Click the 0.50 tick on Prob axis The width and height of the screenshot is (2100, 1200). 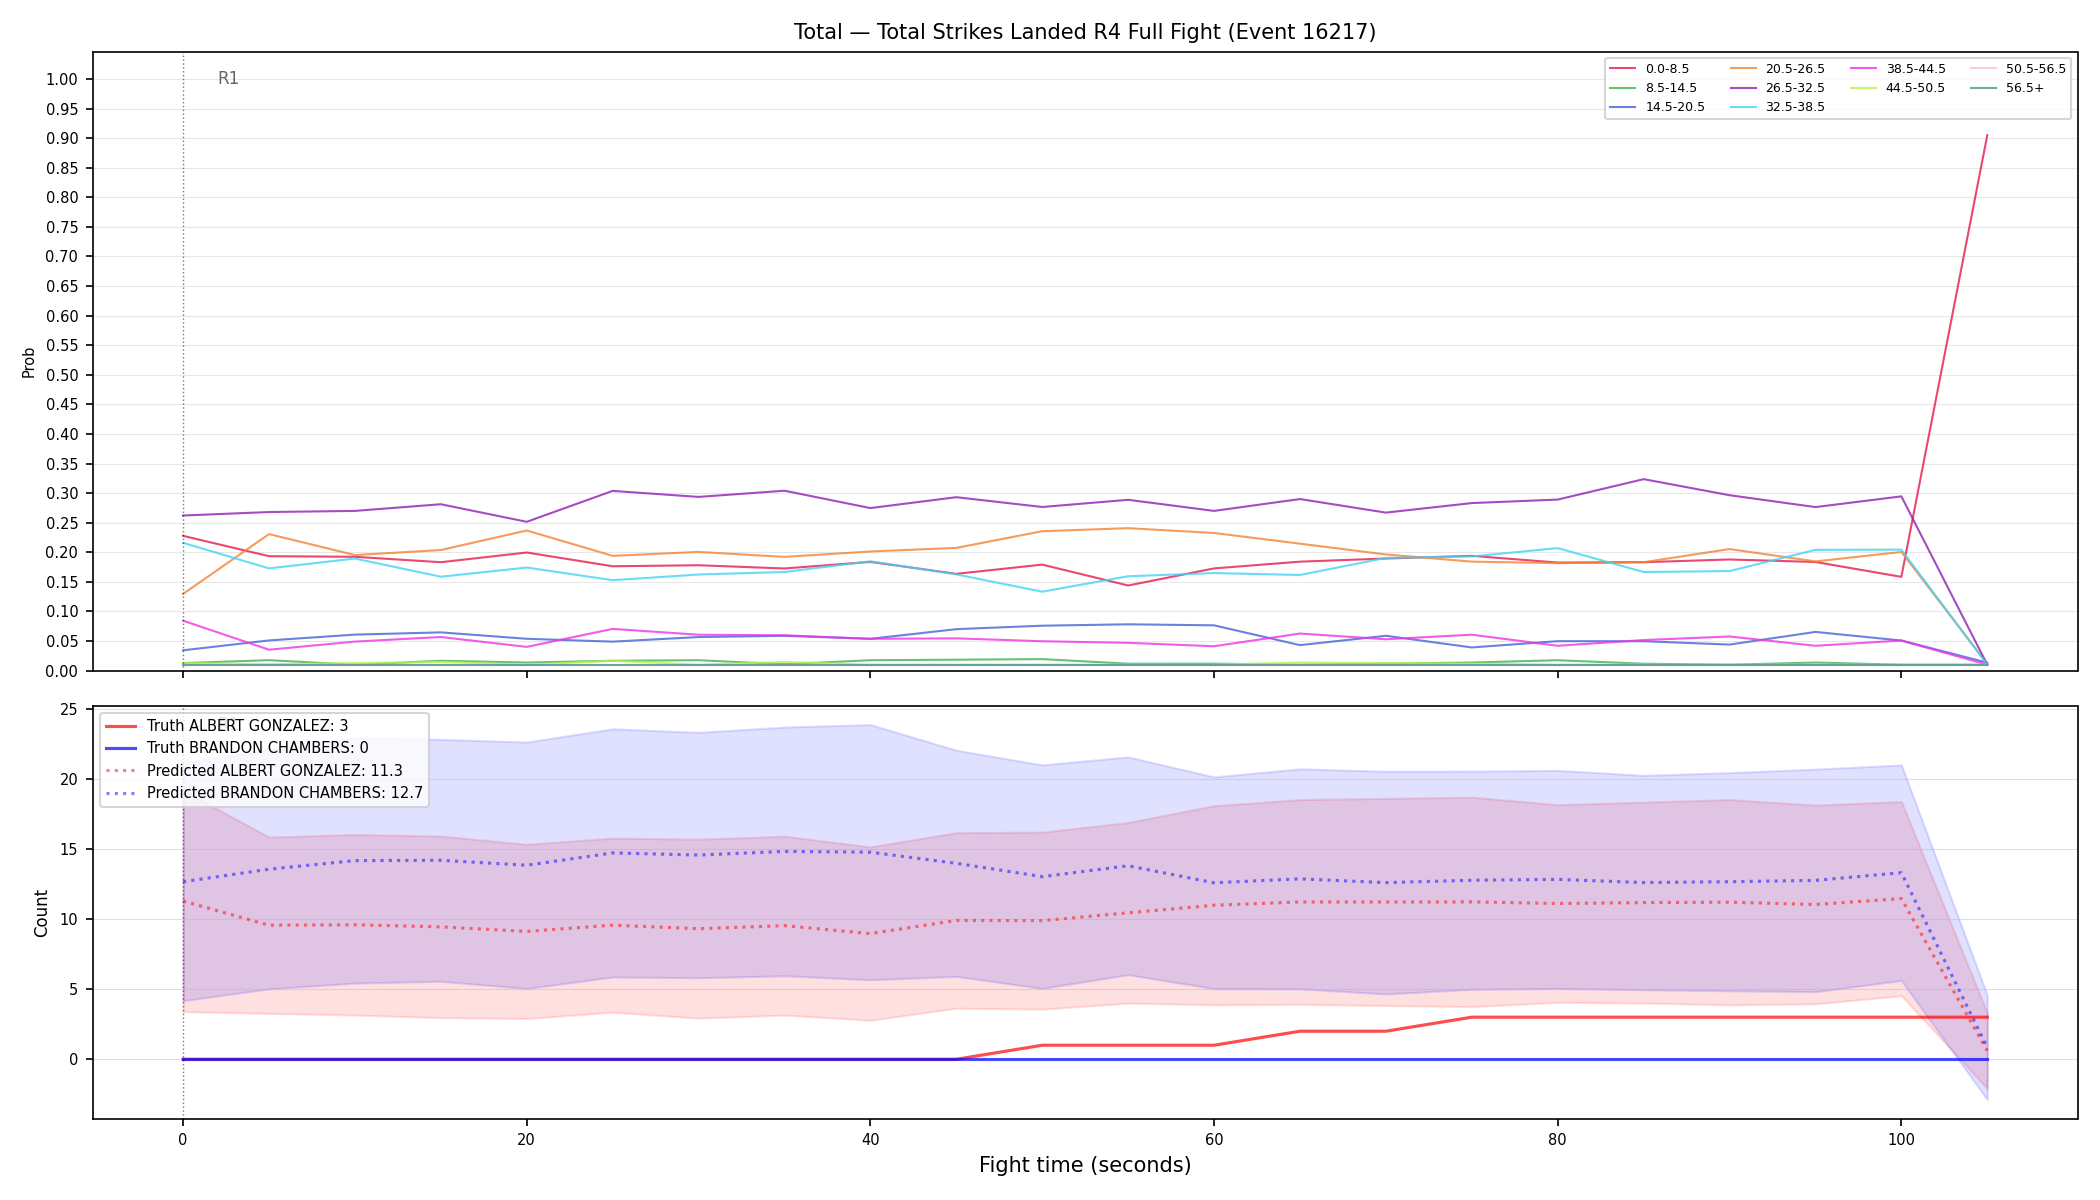click(x=61, y=376)
